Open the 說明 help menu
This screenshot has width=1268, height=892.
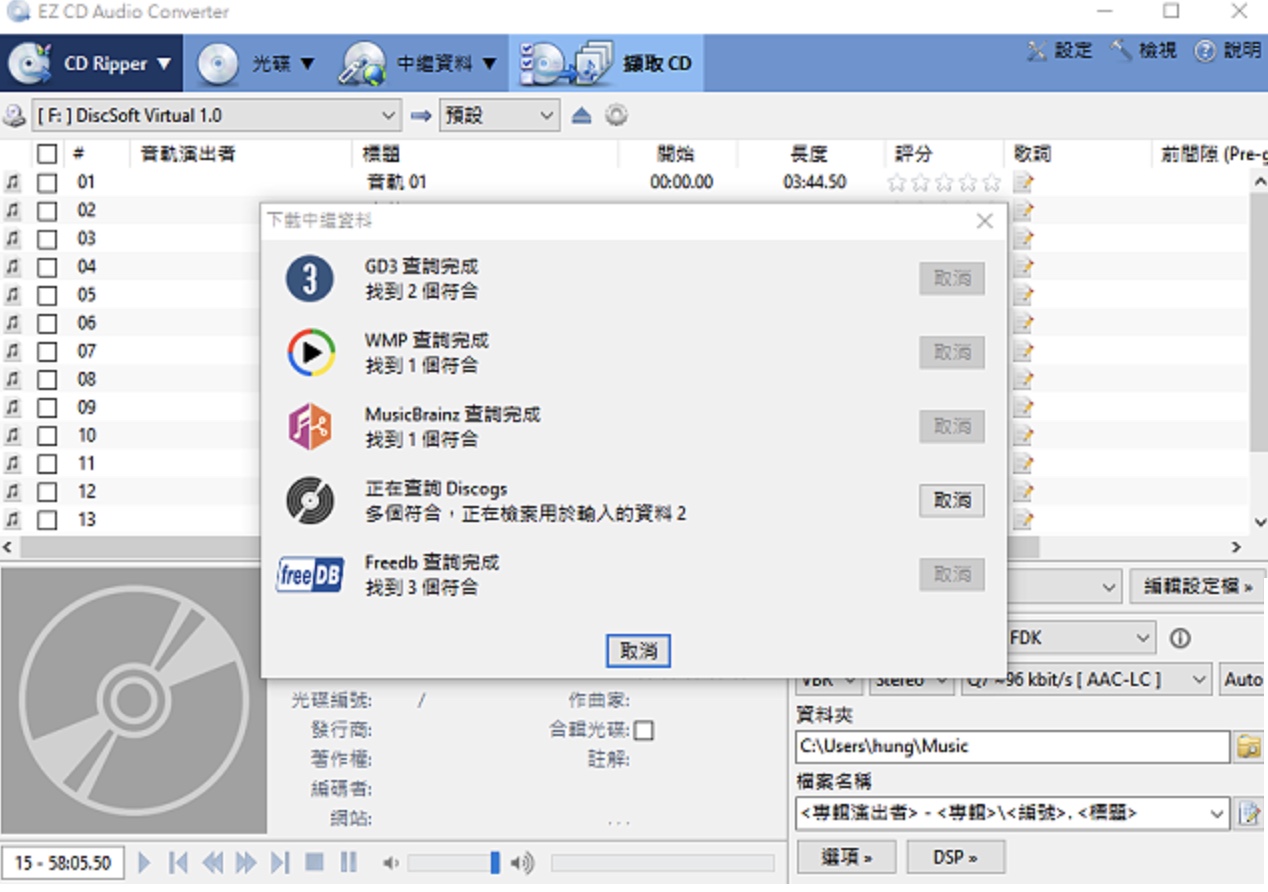[1229, 51]
